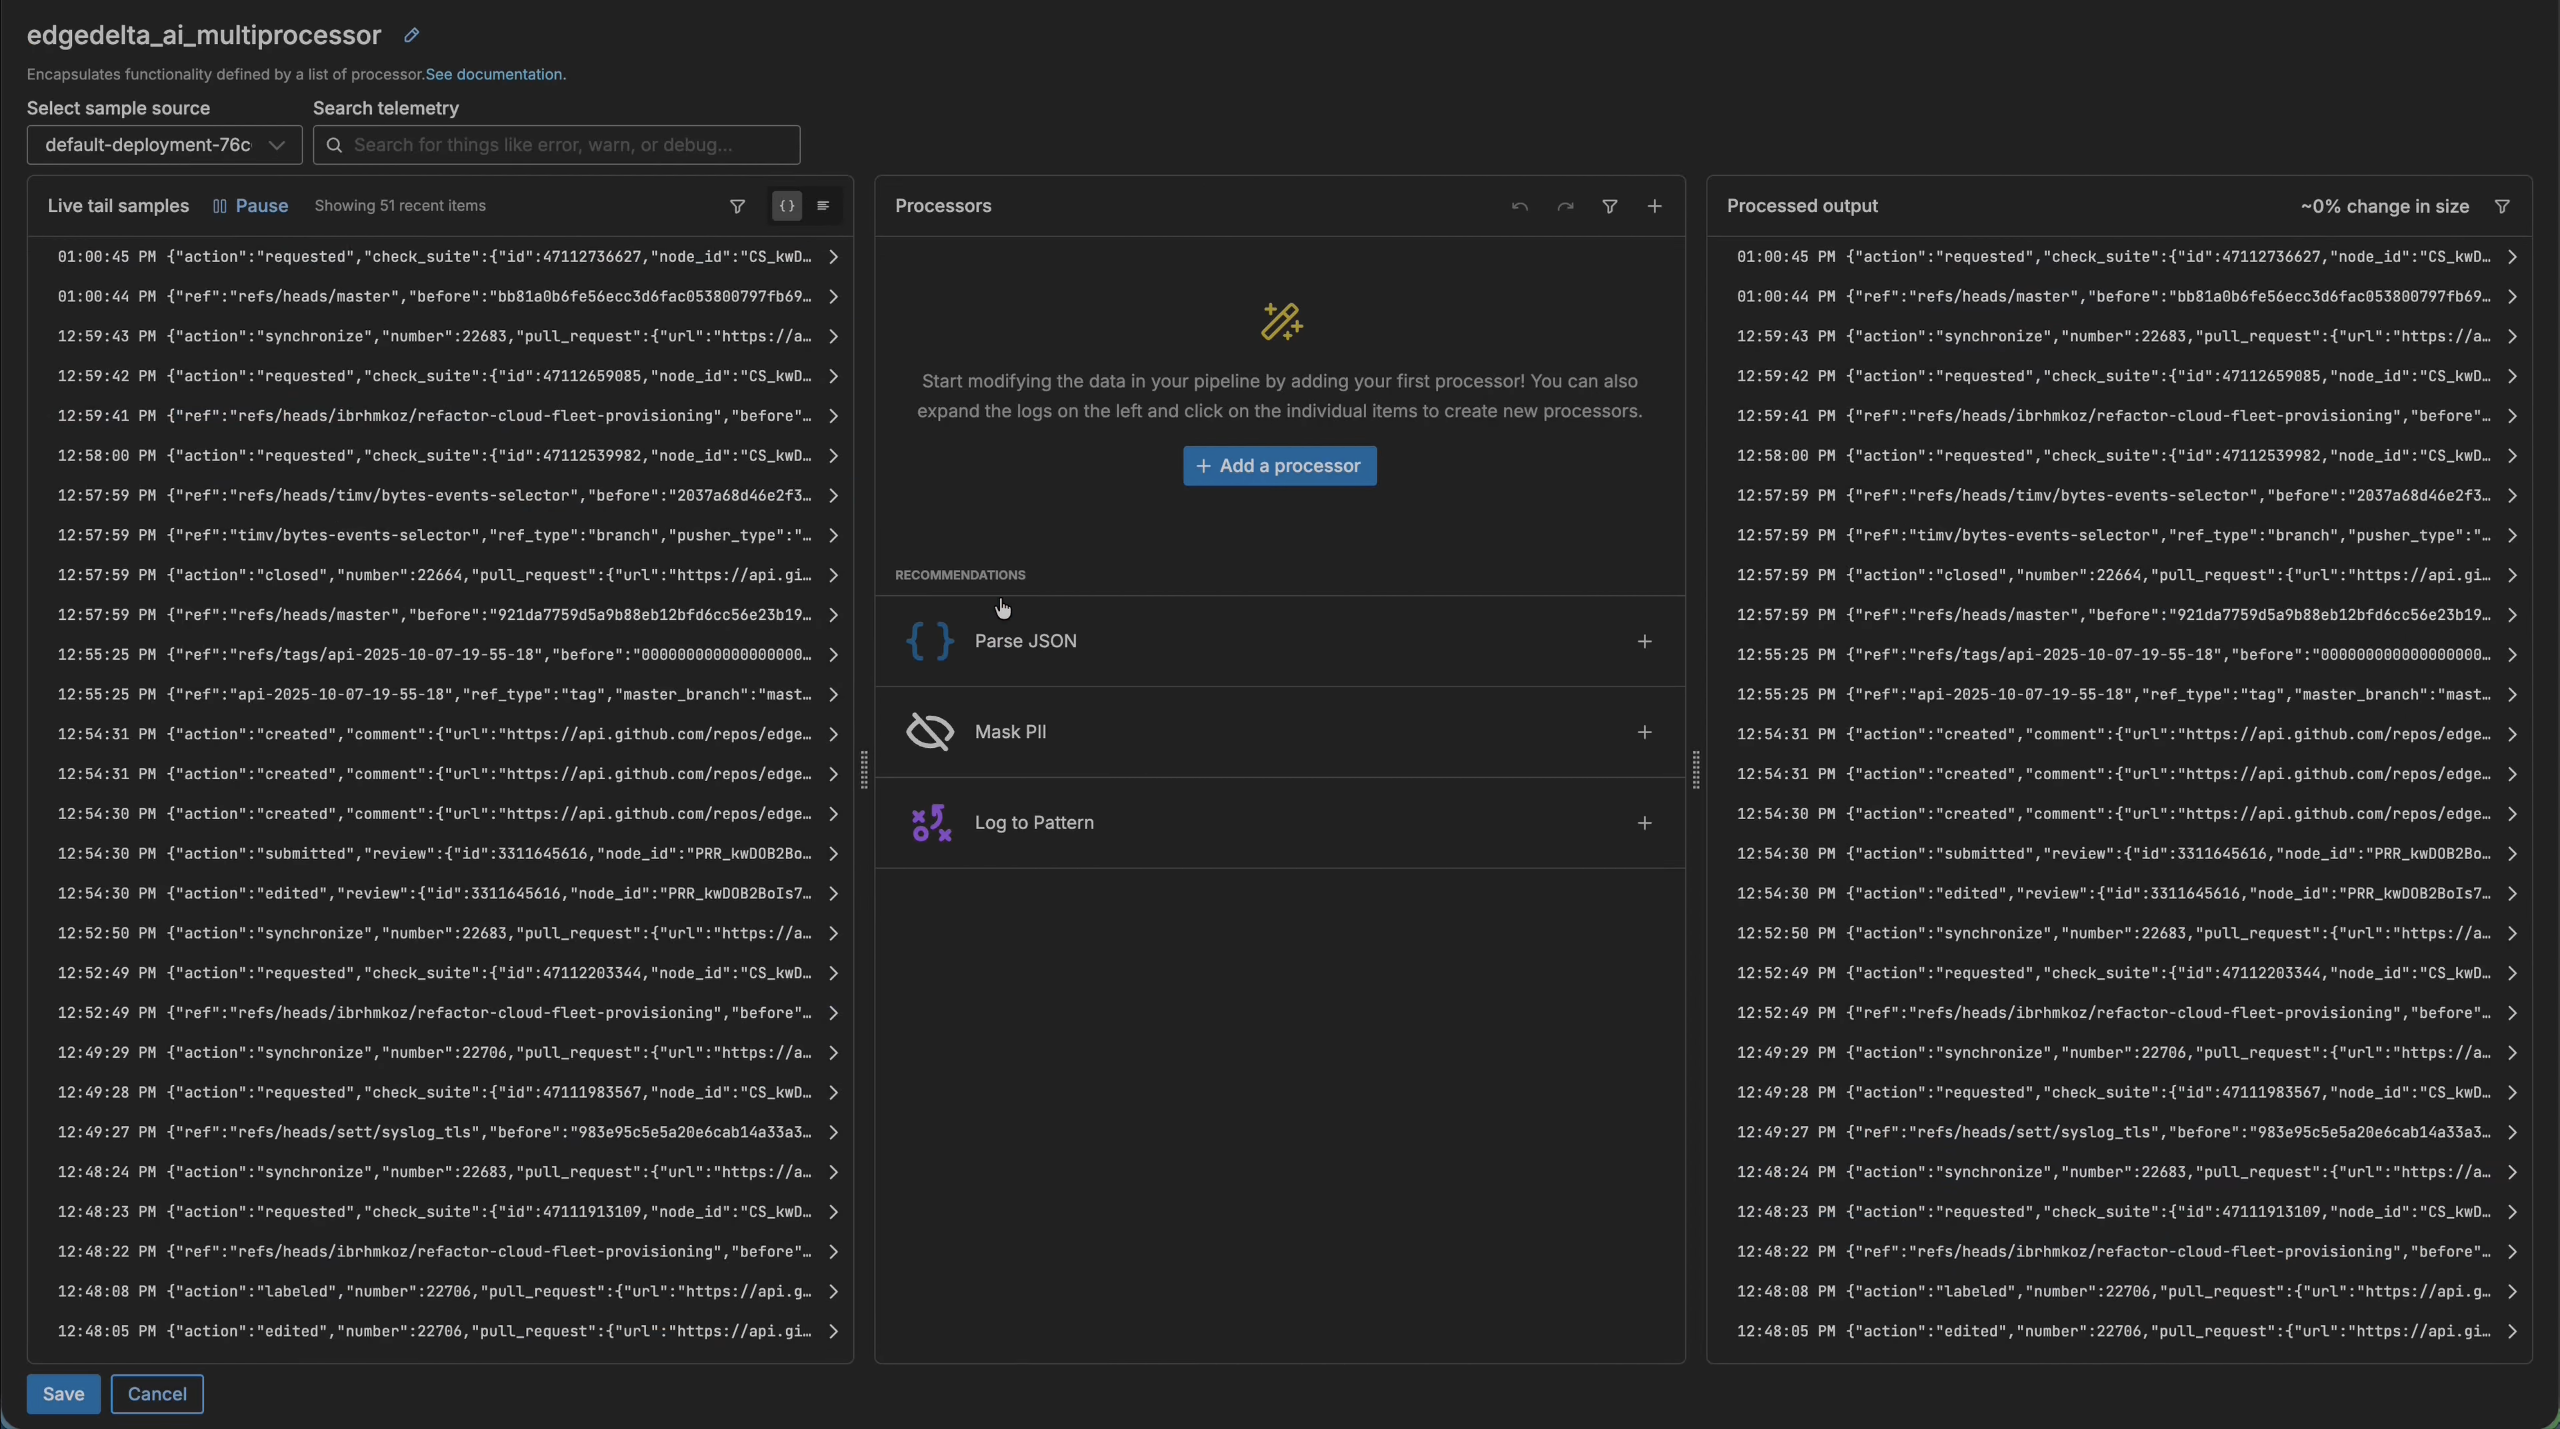Click plus icon on Mask PII recommendation

point(1644,732)
